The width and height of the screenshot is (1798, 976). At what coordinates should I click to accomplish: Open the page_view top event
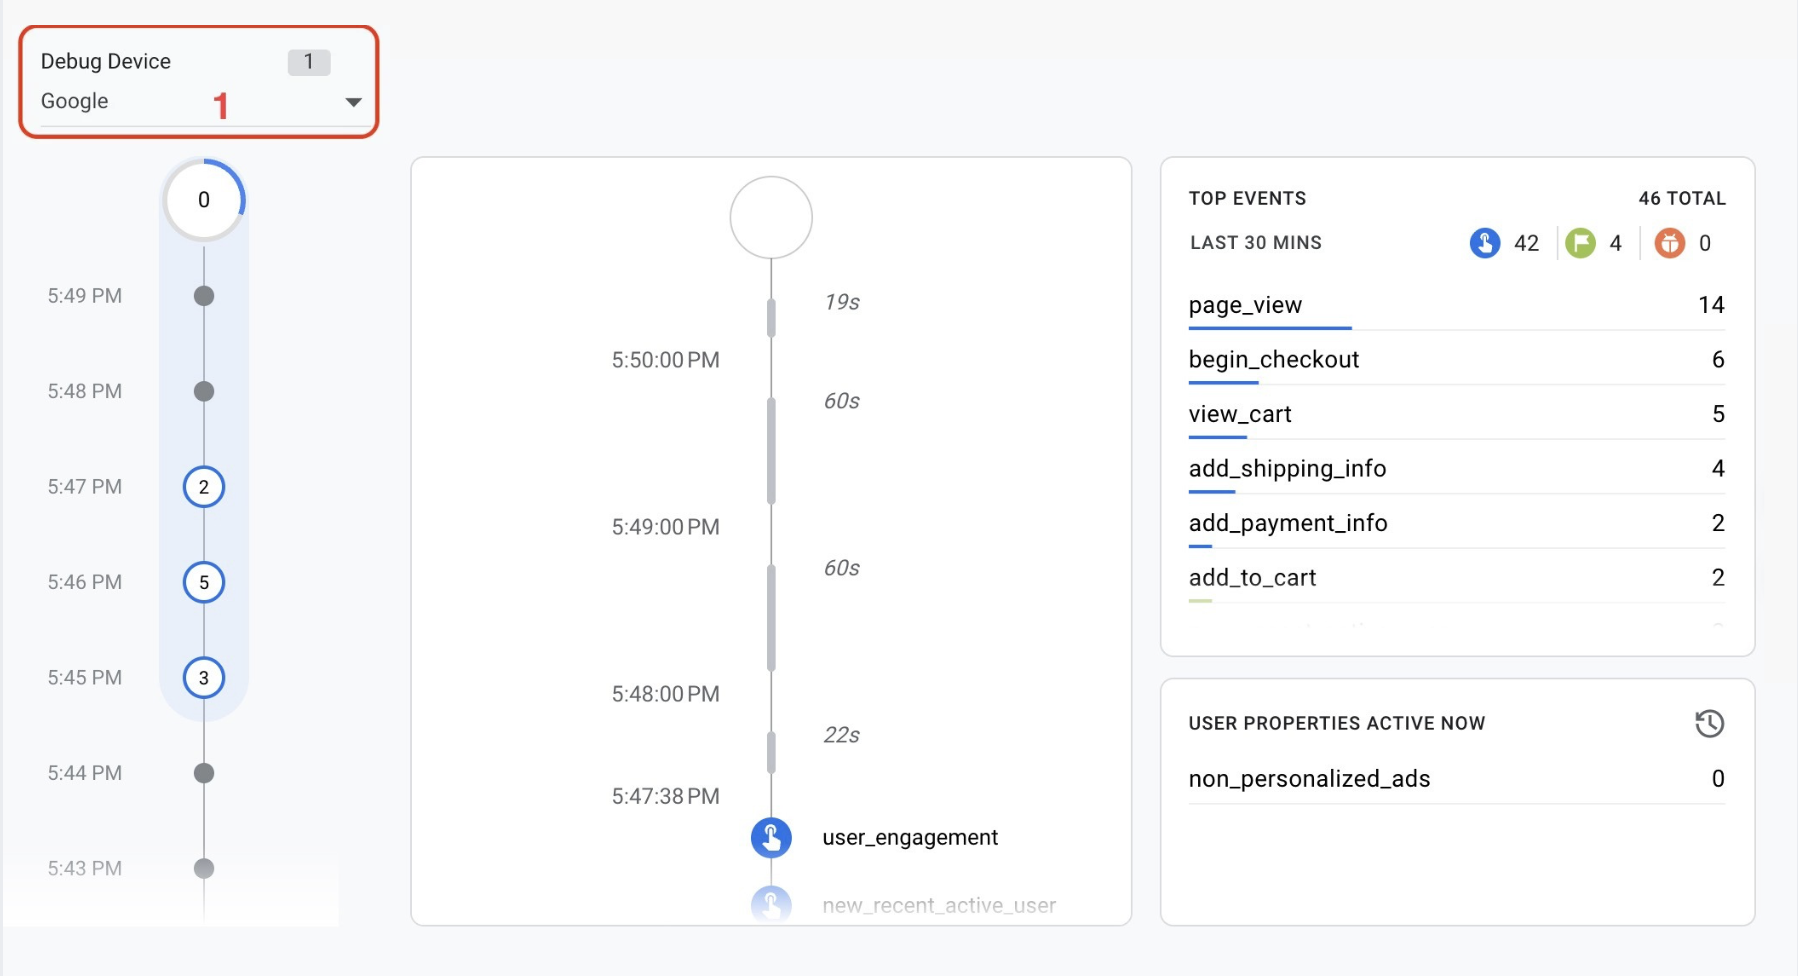click(1246, 305)
